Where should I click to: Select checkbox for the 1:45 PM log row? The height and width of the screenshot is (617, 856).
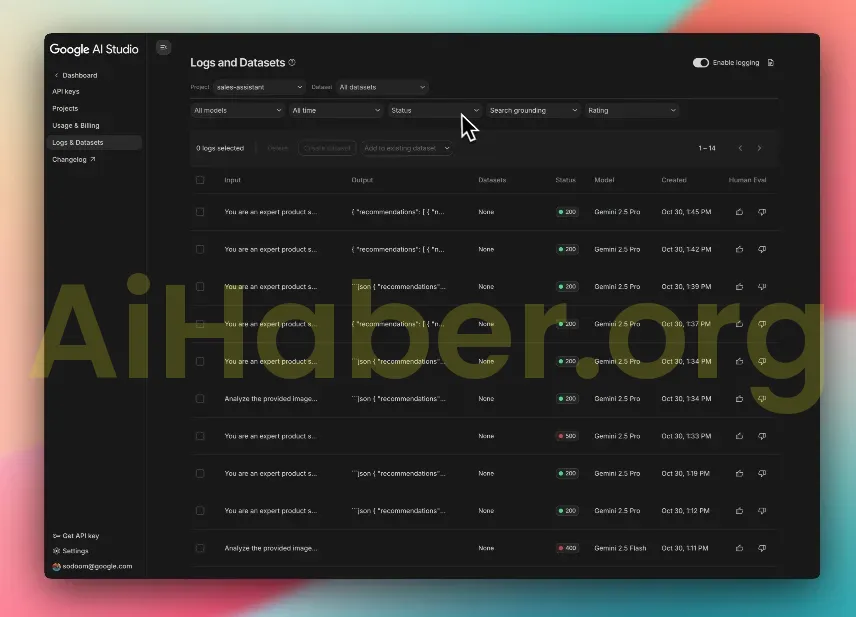pos(200,212)
